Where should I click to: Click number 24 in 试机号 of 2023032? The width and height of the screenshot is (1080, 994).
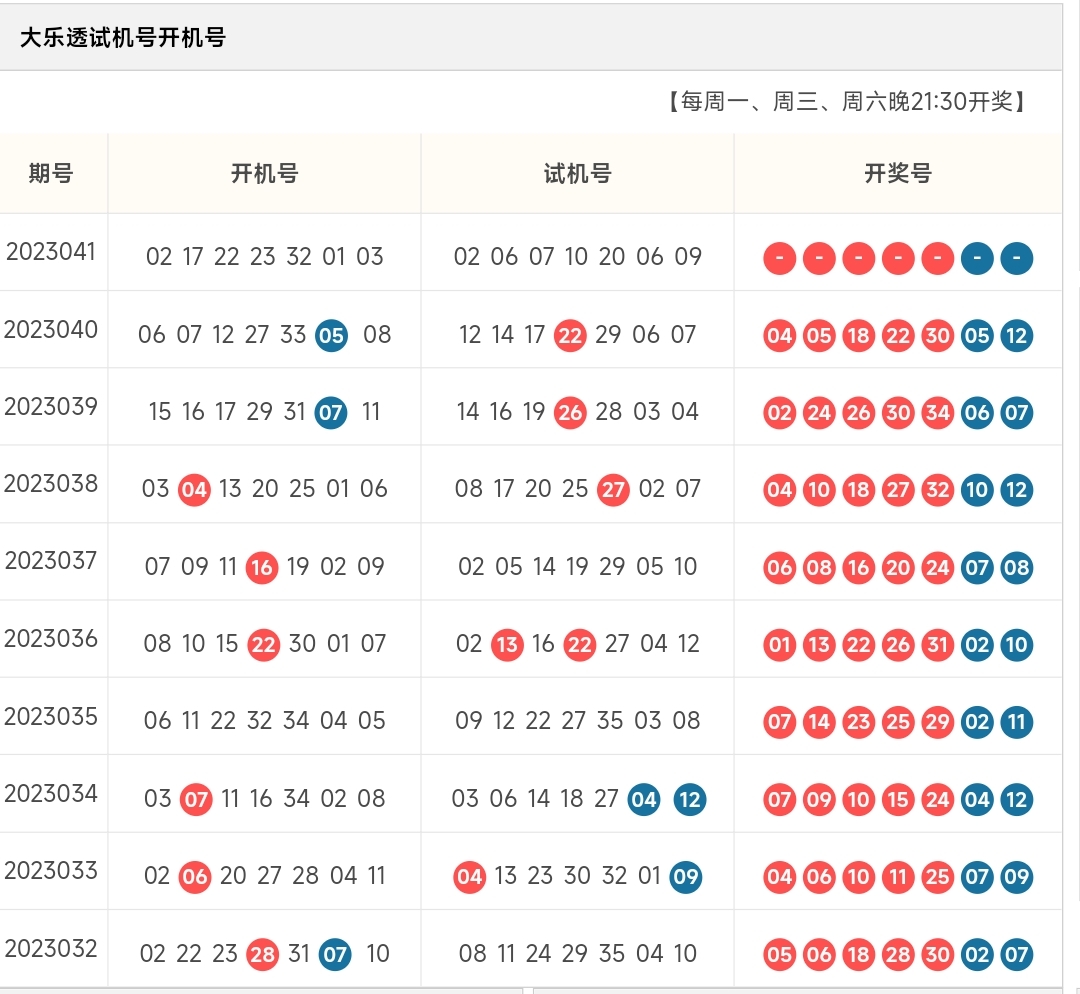pos(539,954)
